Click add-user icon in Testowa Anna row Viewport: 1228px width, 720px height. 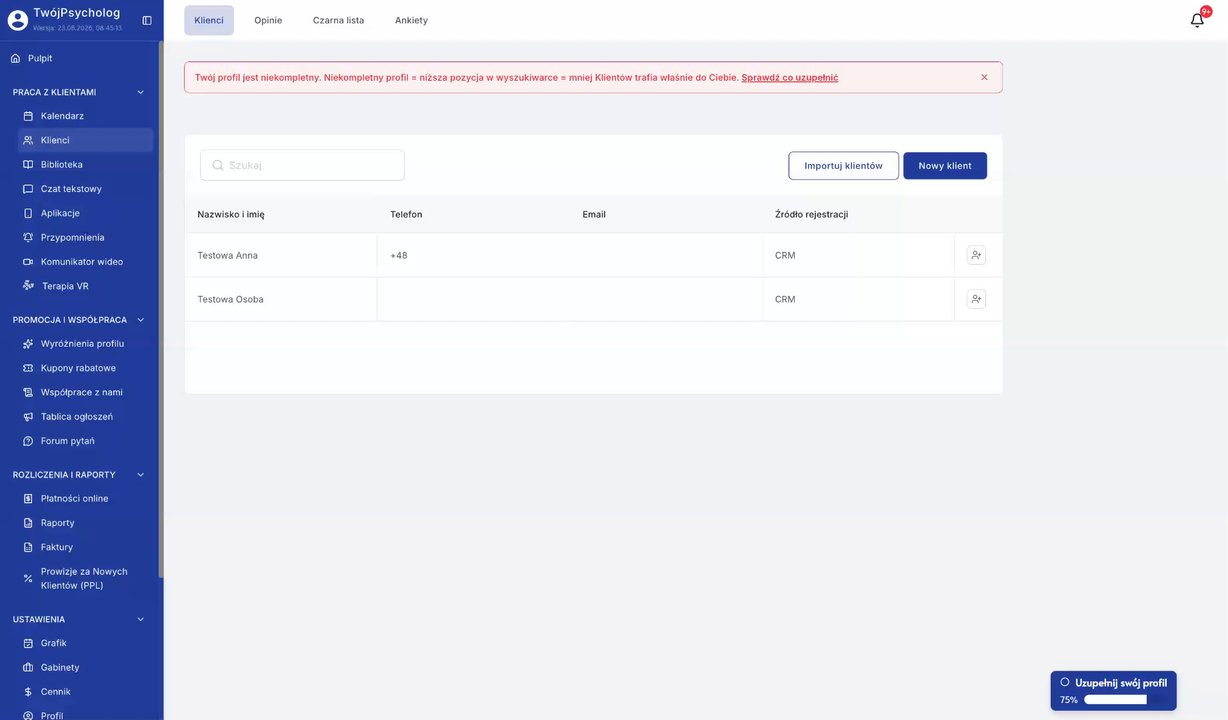point(976,255)
